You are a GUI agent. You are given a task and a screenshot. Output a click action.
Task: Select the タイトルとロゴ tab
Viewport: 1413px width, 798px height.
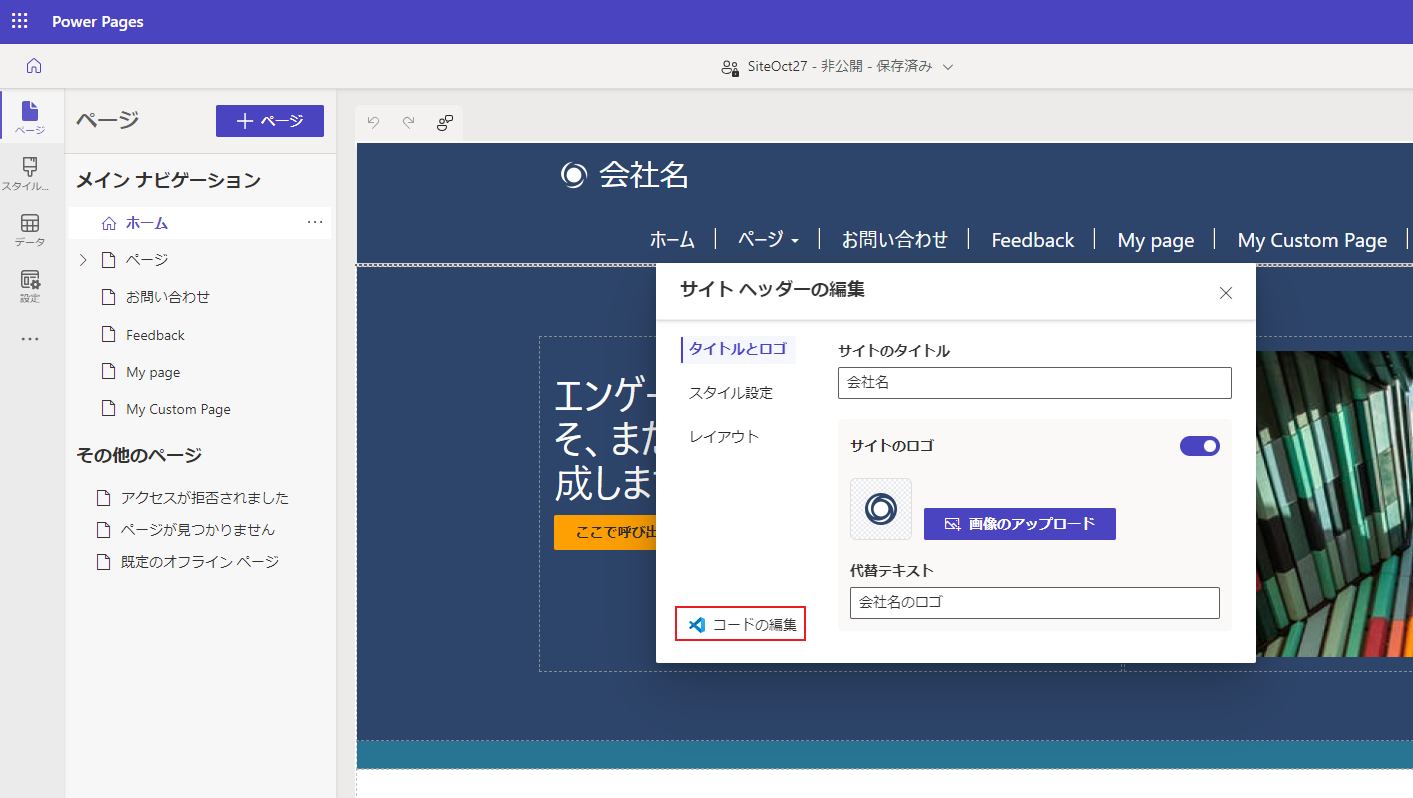click(738, 349)
